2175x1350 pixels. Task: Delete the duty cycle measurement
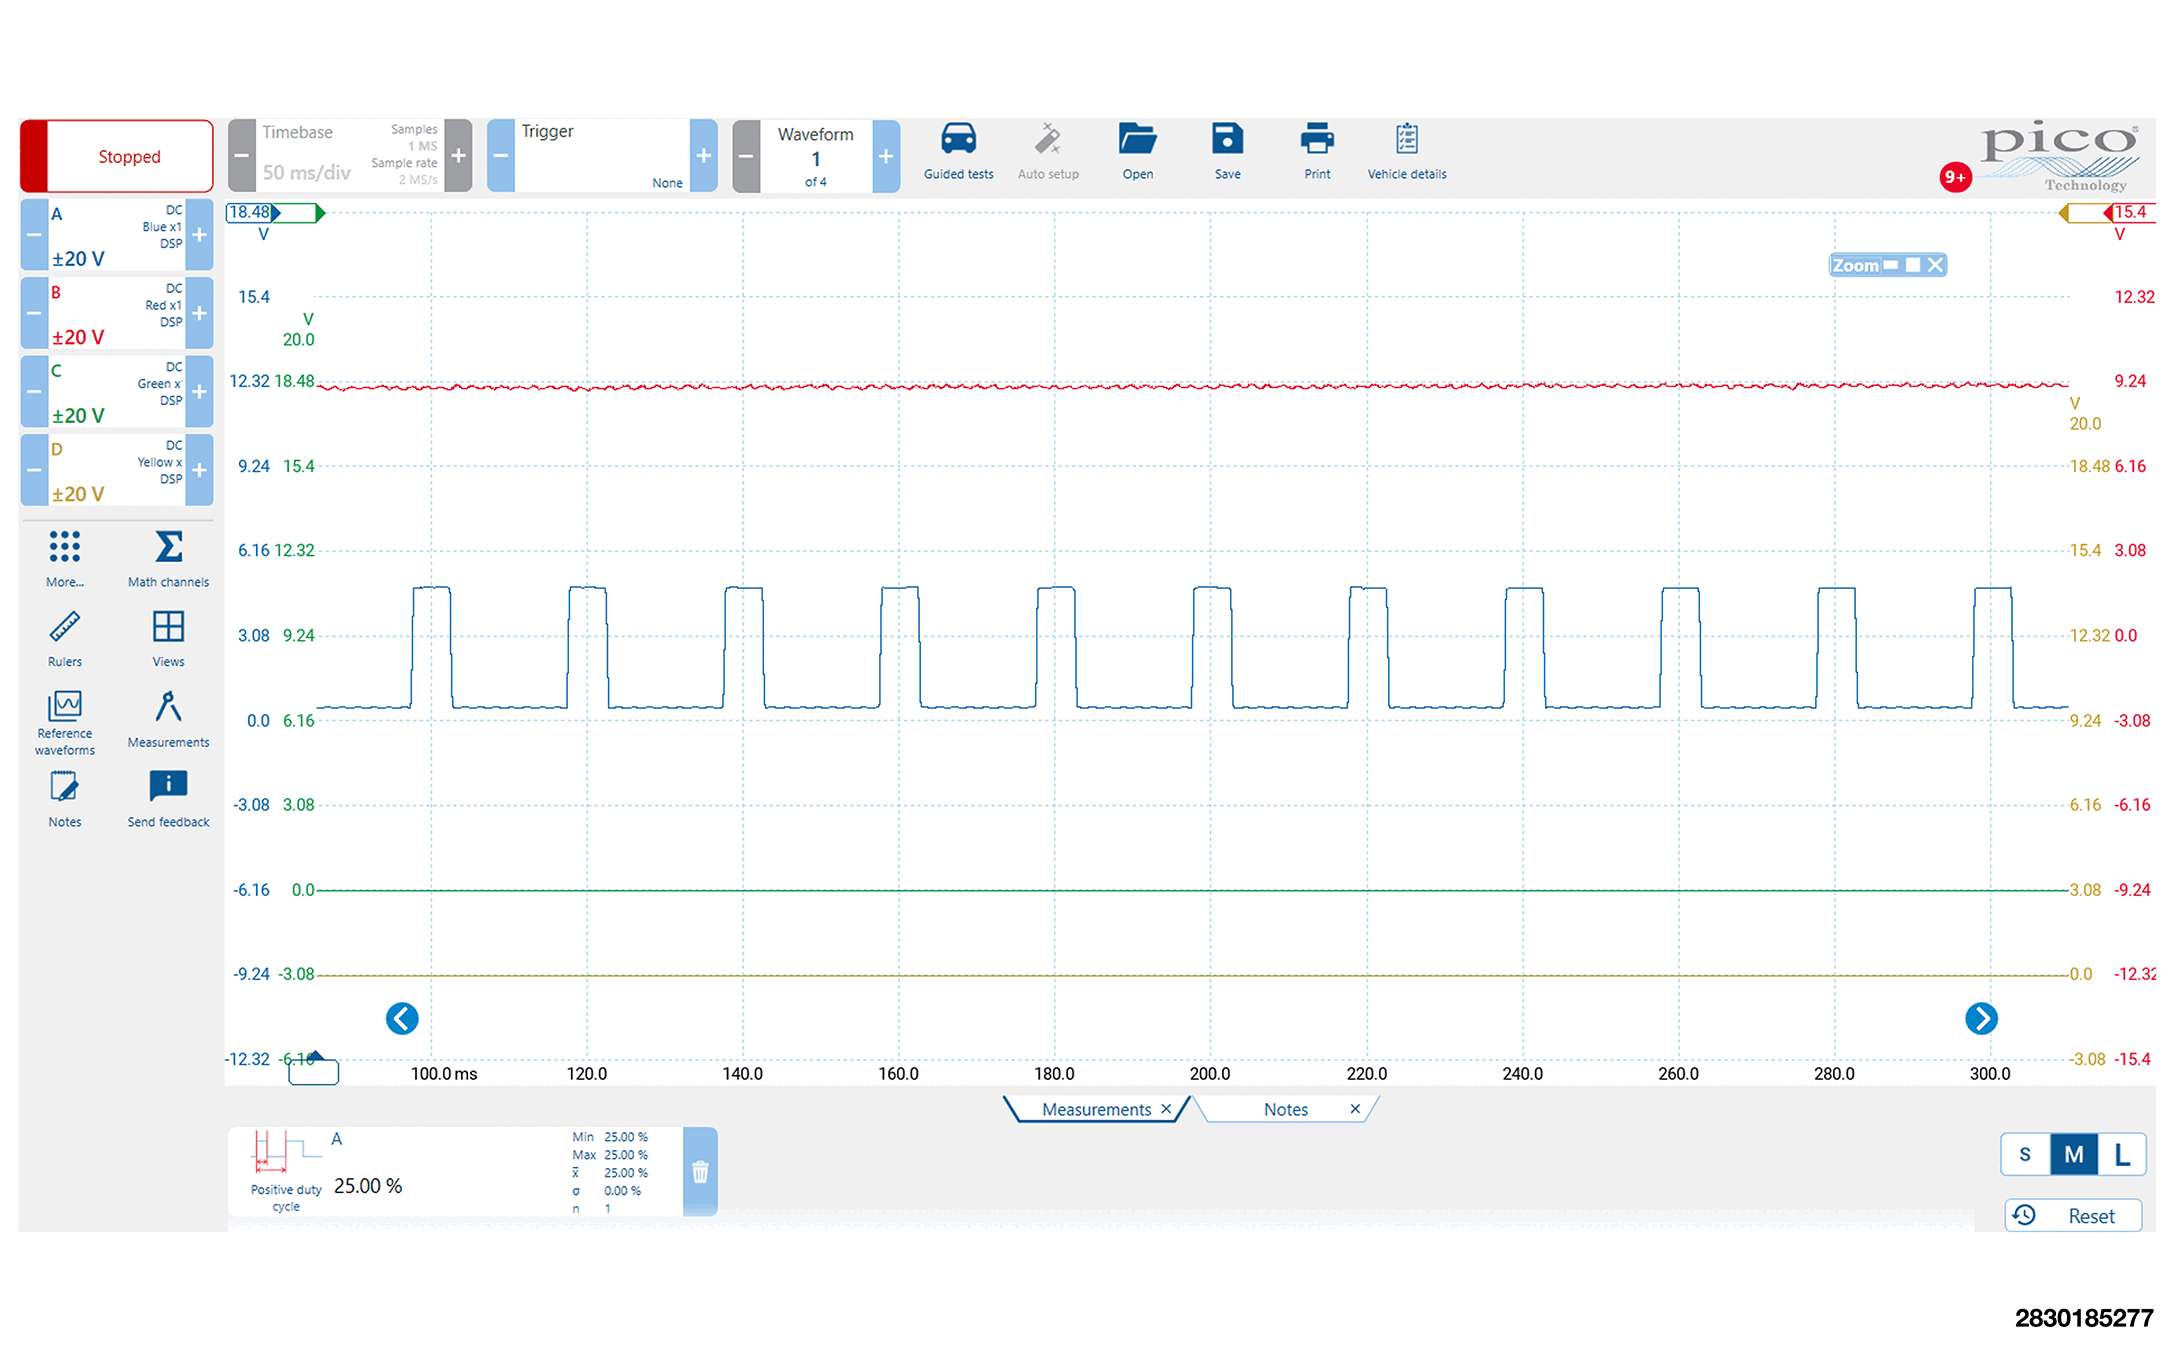coord(700,1171)
